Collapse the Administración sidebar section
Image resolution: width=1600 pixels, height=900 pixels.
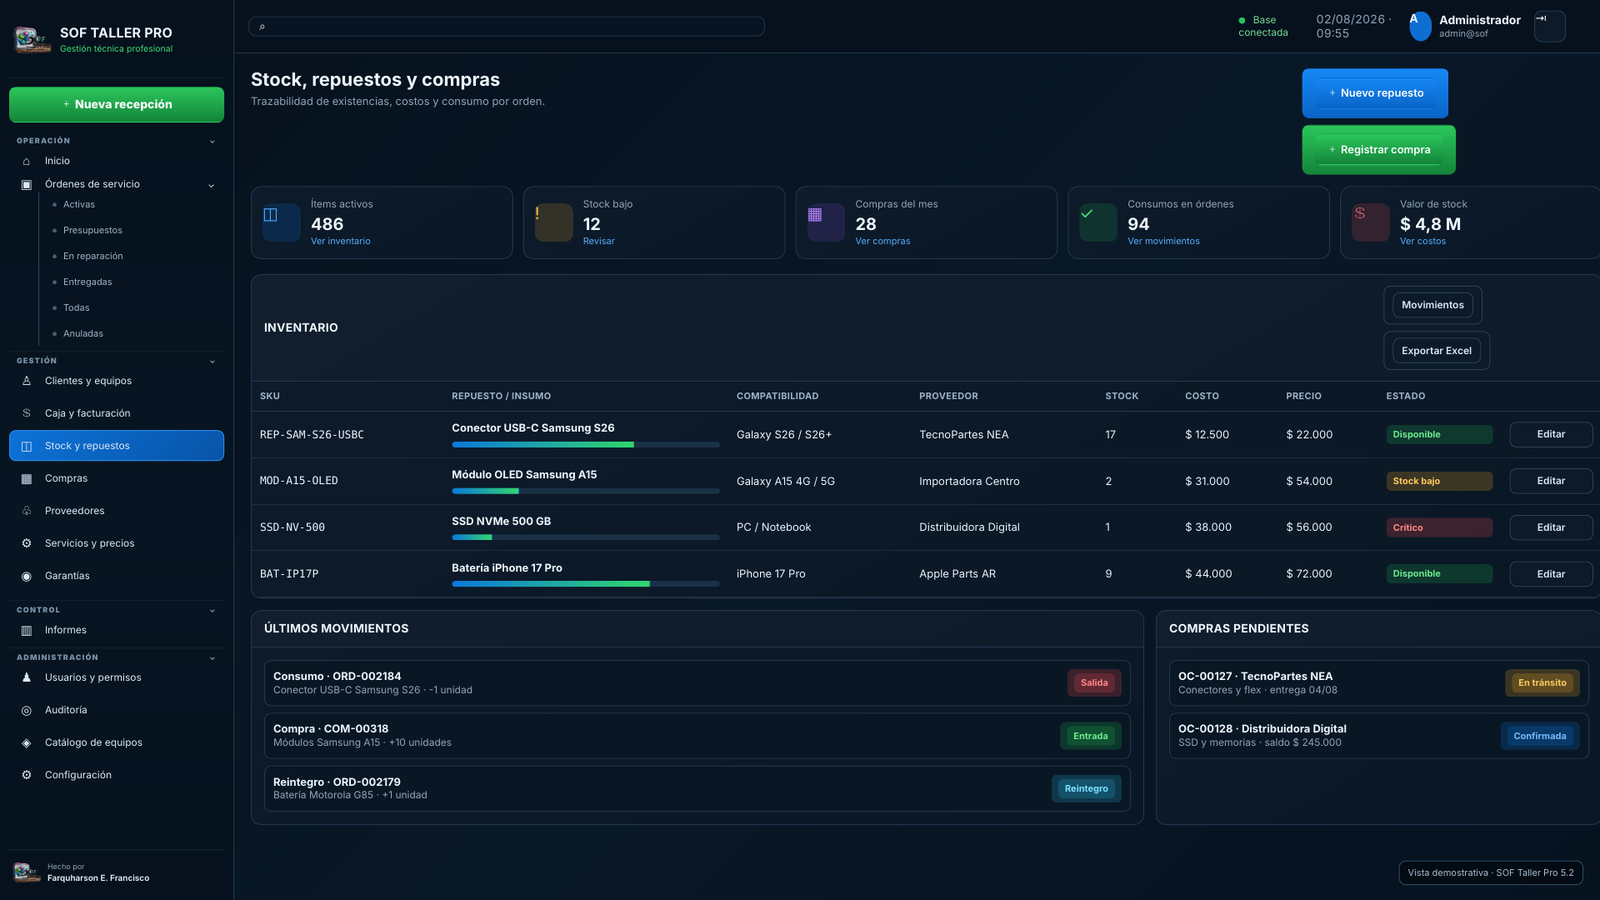pos(212,658)
